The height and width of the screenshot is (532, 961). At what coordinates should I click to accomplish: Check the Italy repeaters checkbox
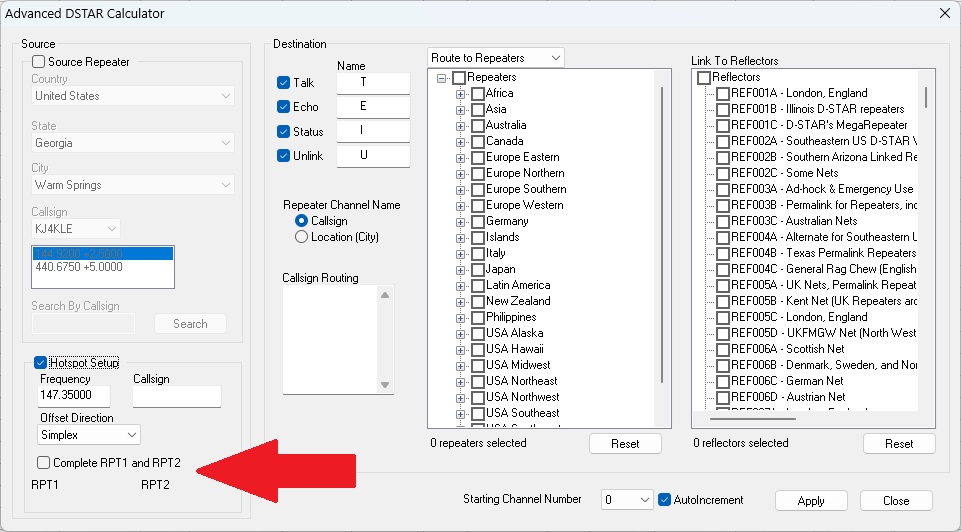[478, 254]
